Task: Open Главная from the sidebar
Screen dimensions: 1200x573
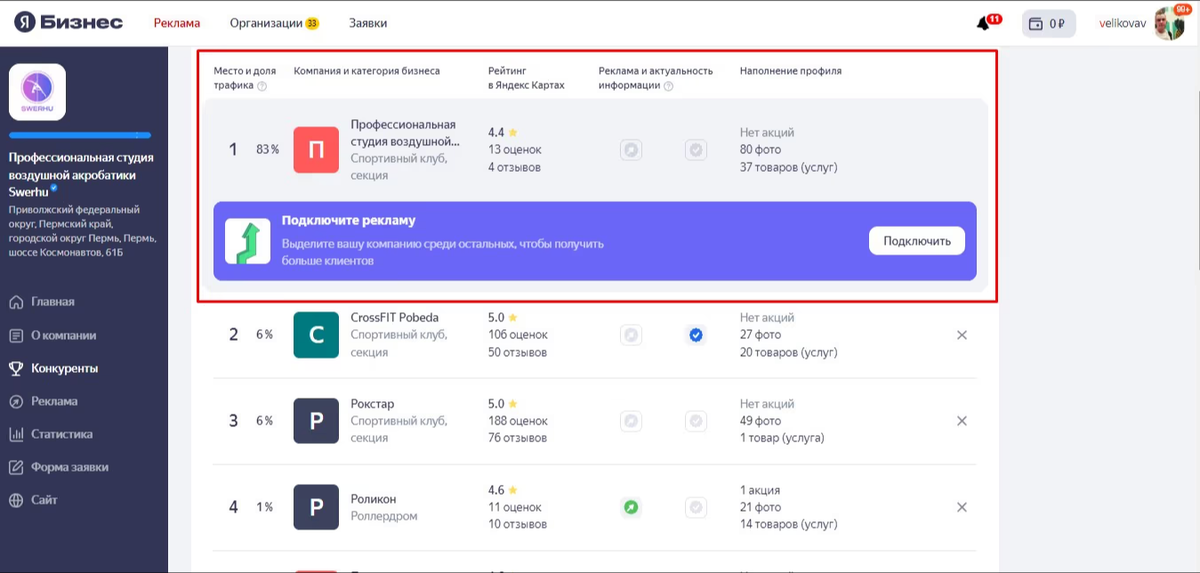Action: (x=52, y=302)
